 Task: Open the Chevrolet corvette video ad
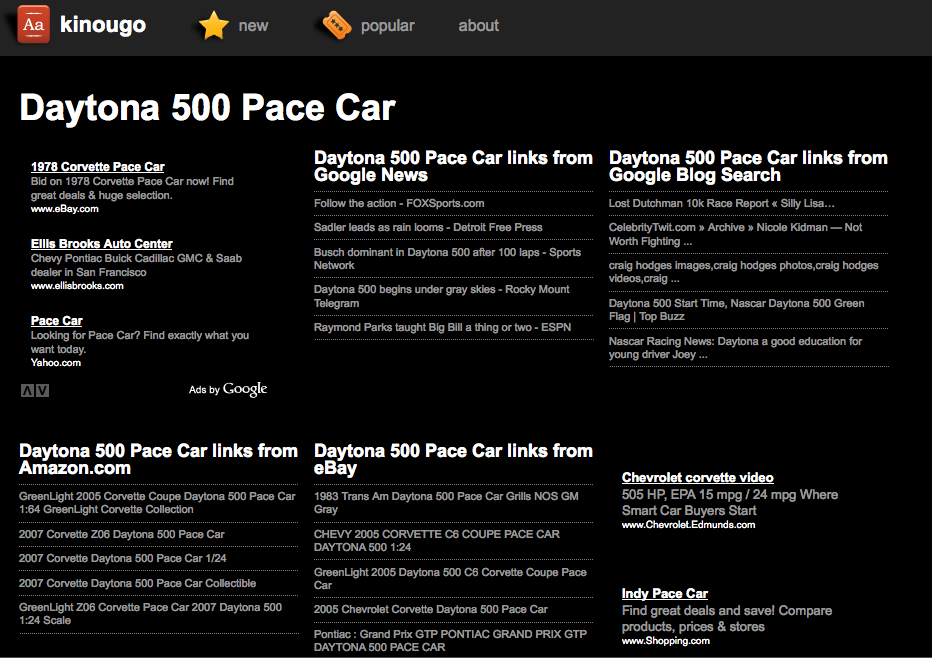pos(698,477)
